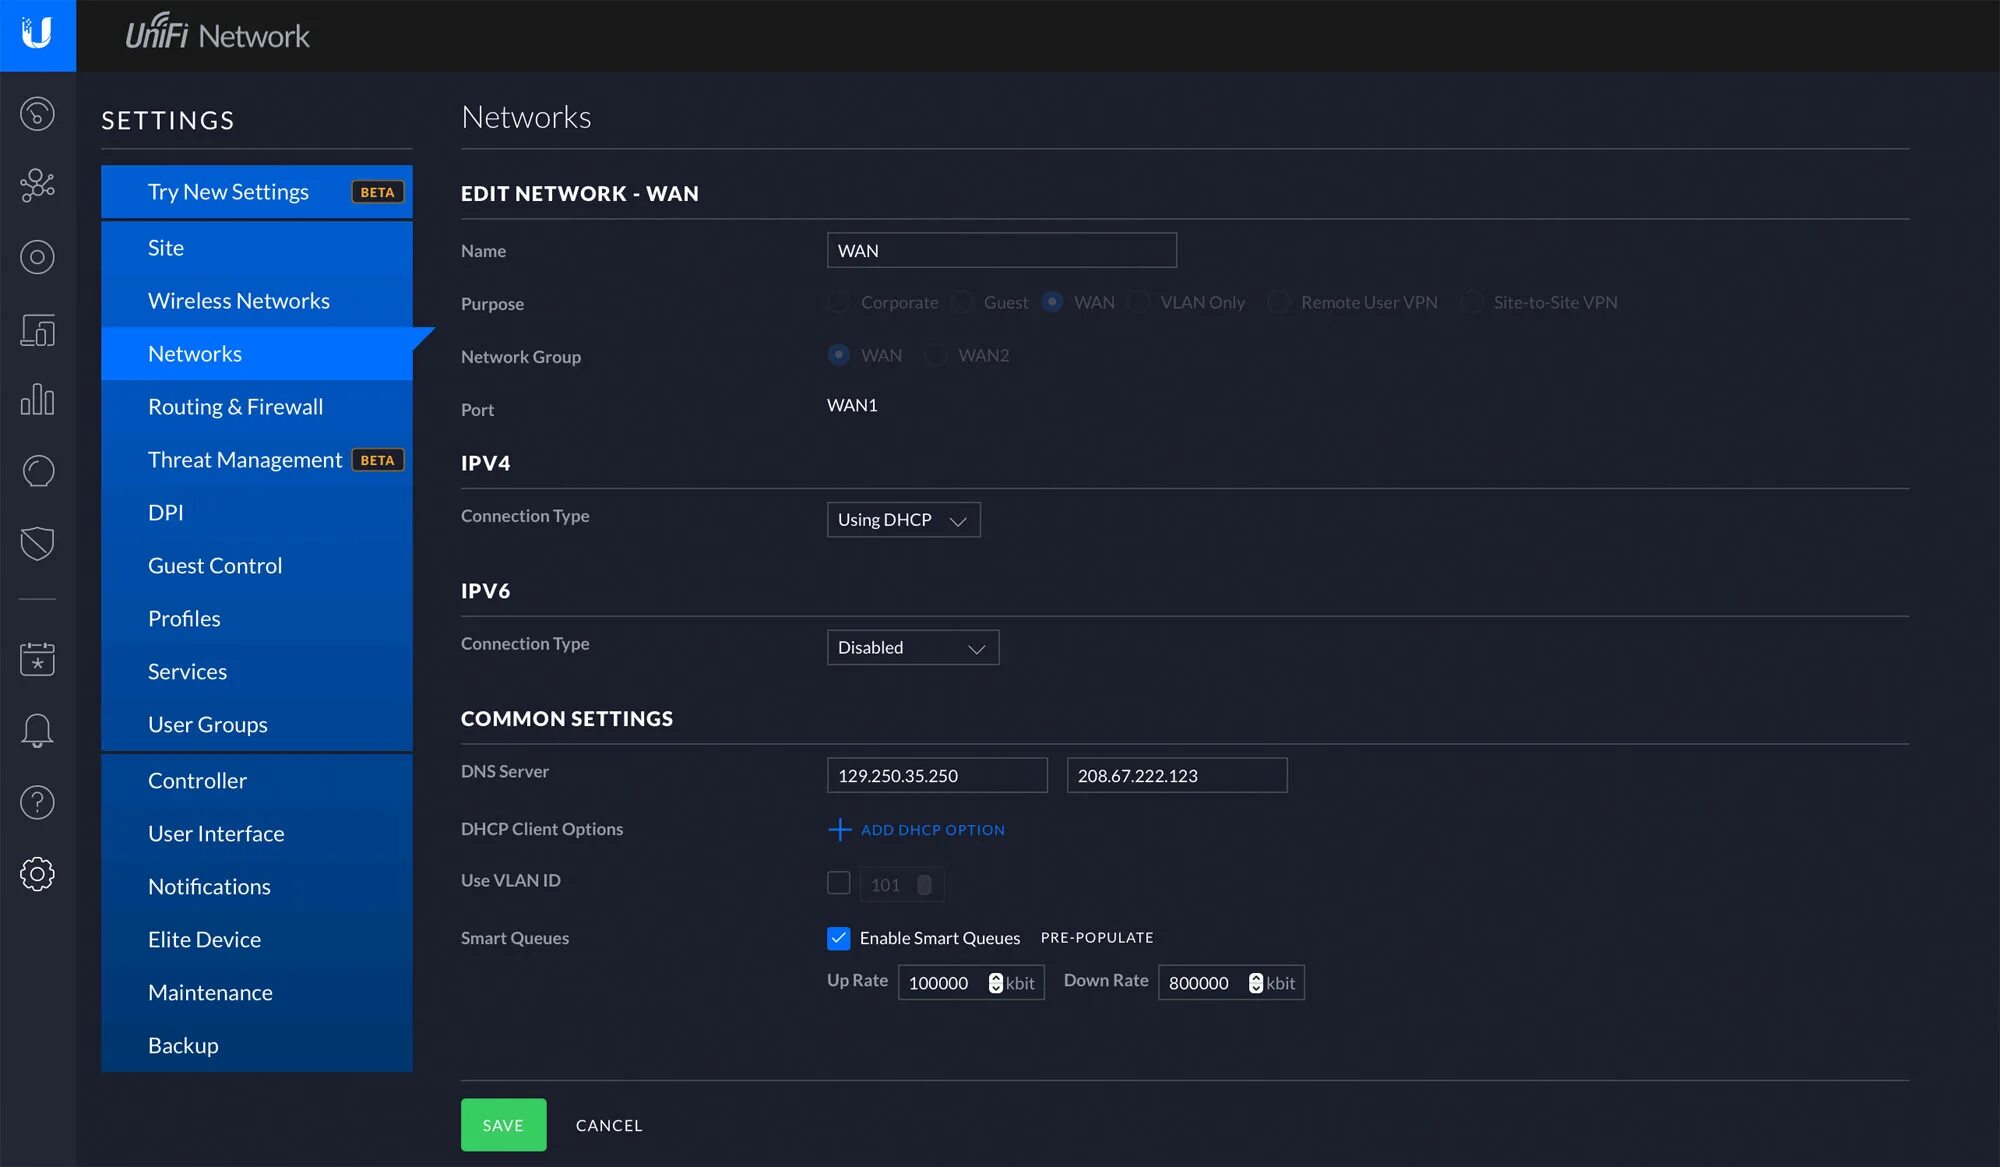Select WAN2 network group radio button
2000x1167 pixels.
(x=936, y=355)
